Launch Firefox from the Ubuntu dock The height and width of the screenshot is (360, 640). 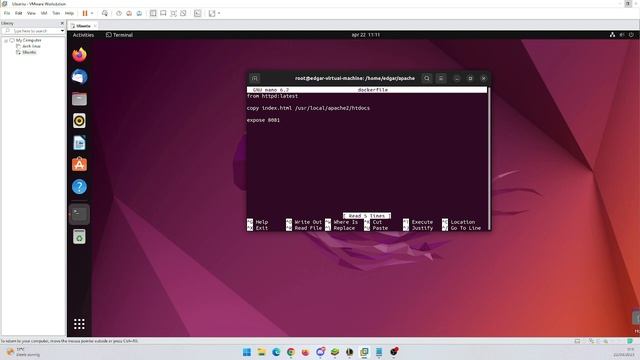(x=79, y=54)
